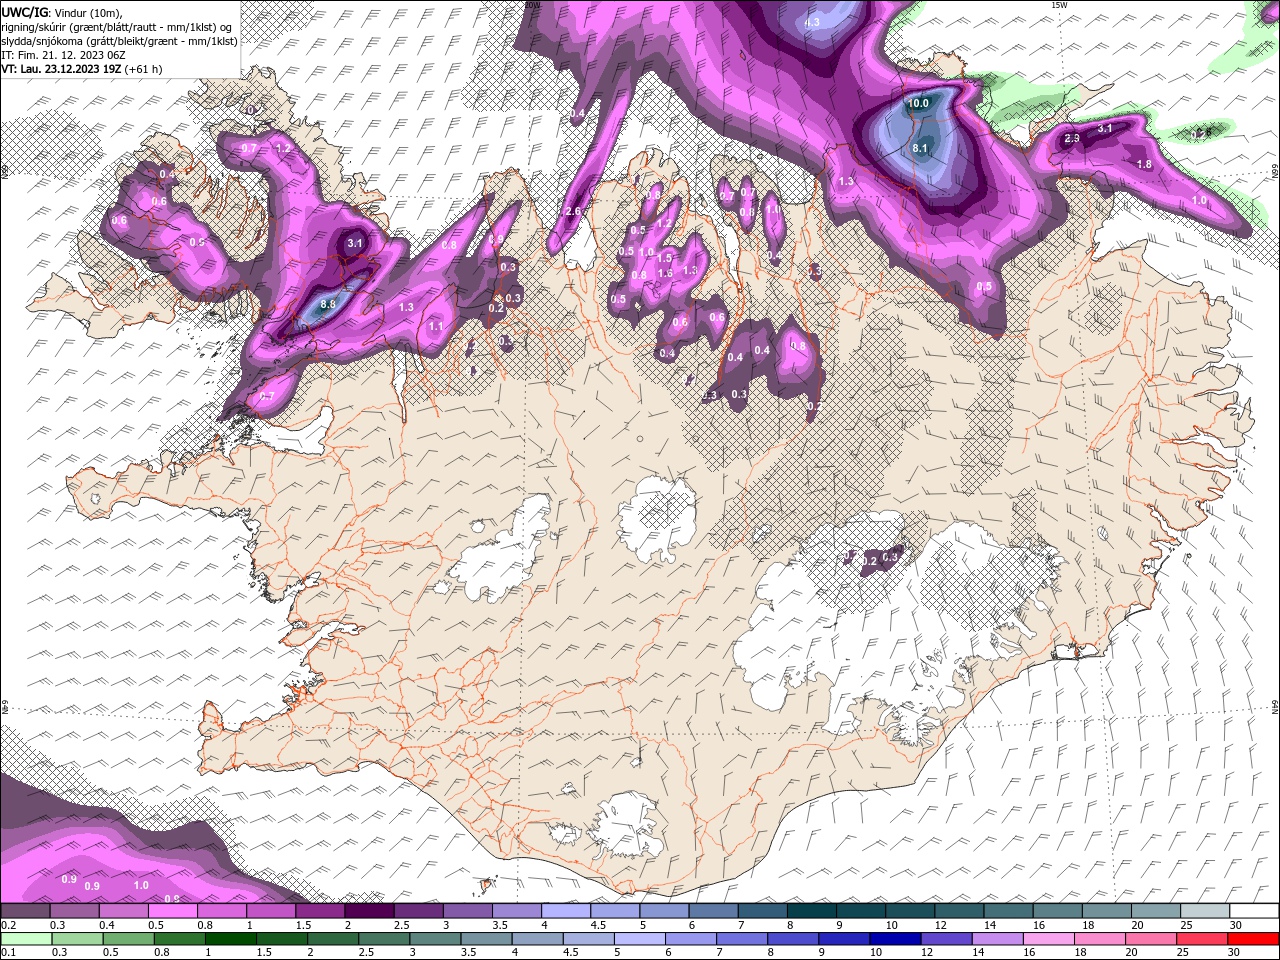Click the '0.1' label in the rain legend
This screenshot has height=960, width=1280.
(x=8, y=952)
